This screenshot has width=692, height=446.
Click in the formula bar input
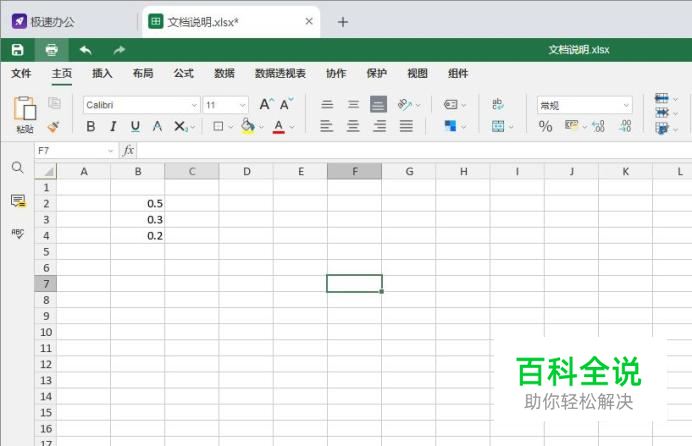point(414,151)
